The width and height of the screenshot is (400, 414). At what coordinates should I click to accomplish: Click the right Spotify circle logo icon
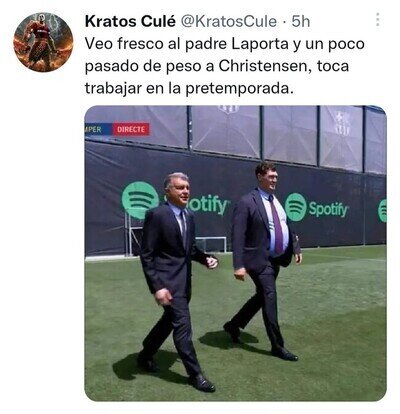click(x=296, y=207)
